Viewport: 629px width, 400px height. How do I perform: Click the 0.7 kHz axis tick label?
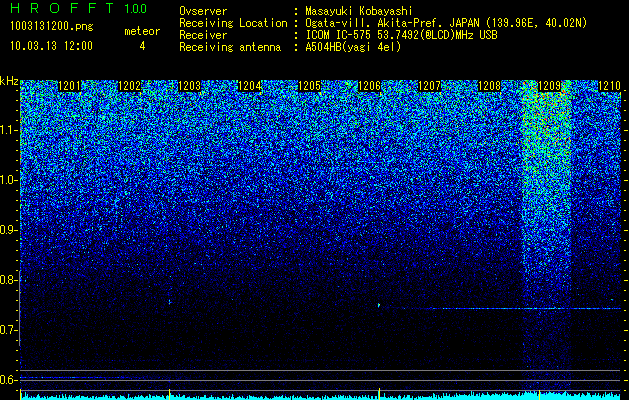(9, 330)
